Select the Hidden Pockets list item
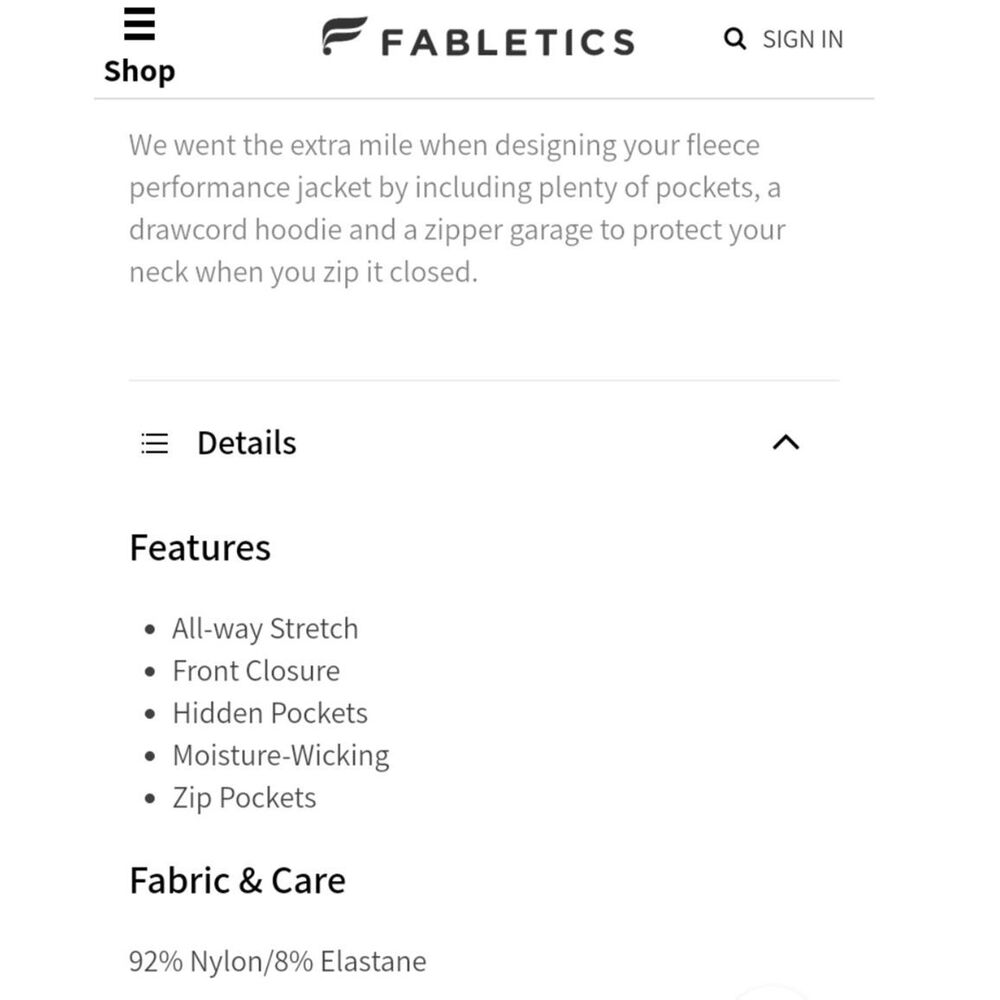 click(270, 713)
